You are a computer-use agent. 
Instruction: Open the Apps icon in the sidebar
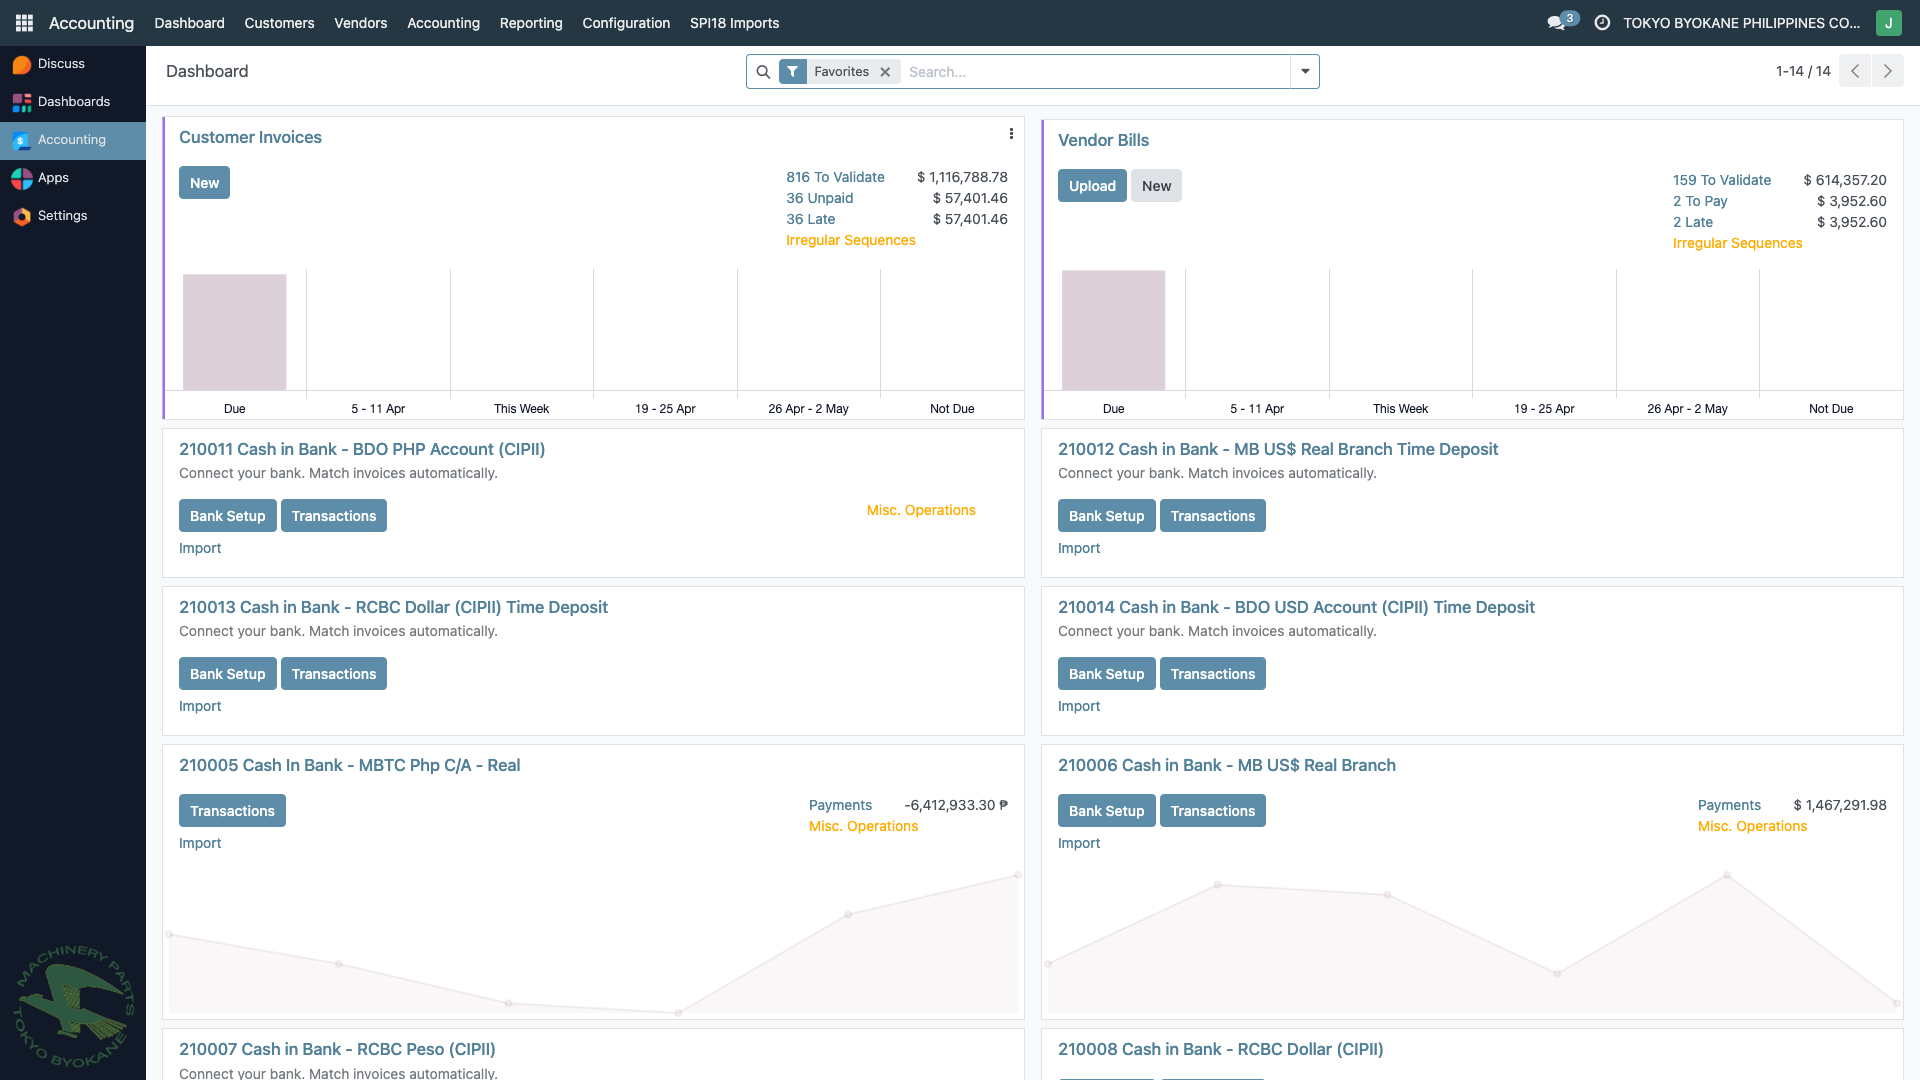tap(52, 177)
